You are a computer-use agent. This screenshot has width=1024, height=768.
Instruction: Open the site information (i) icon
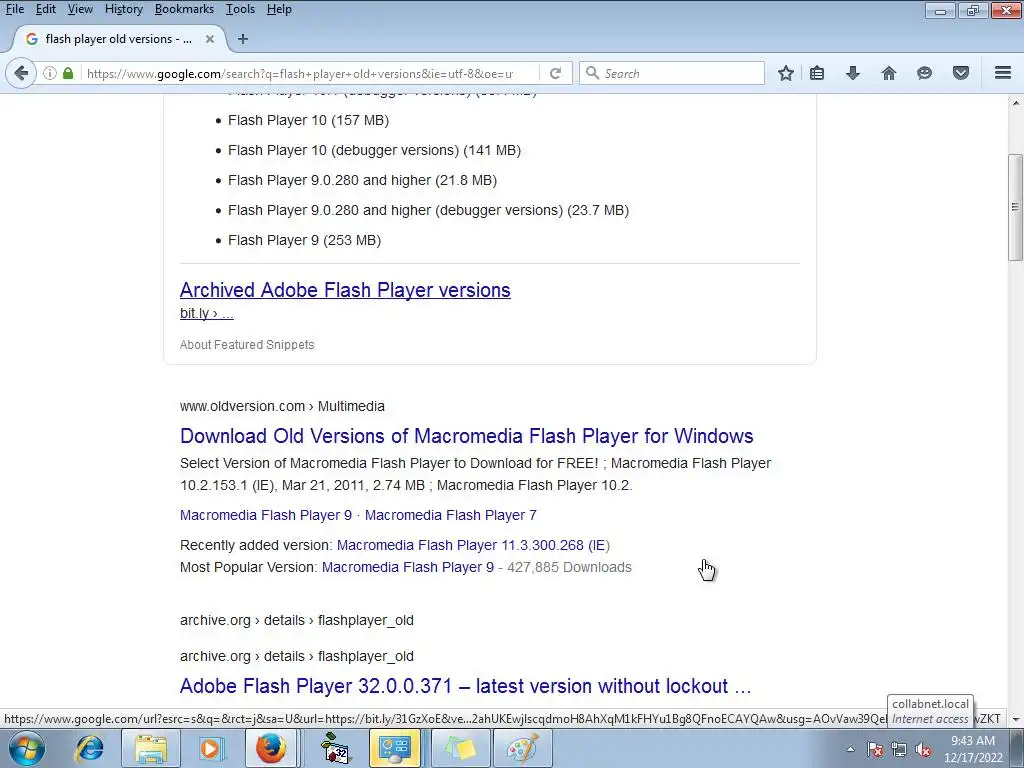tap(50, 73)
